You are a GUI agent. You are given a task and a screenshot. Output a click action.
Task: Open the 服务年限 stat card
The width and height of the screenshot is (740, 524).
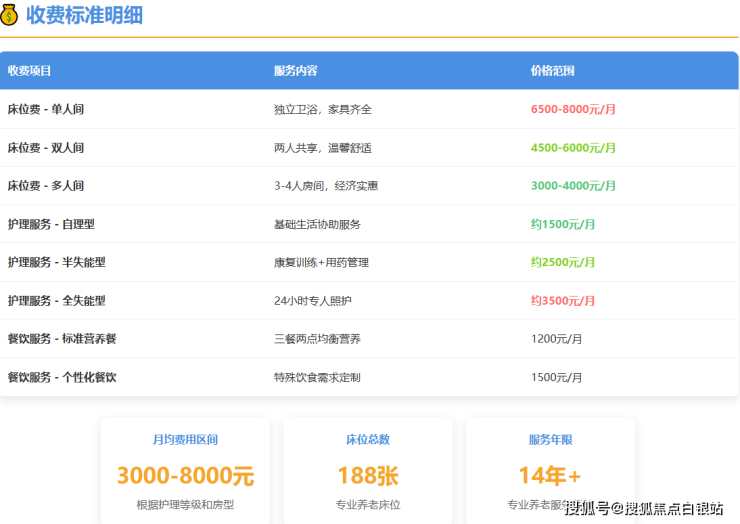coord(550,470)
